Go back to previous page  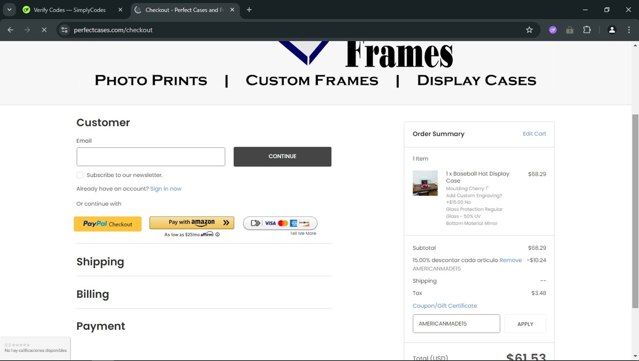coord(11,30)
